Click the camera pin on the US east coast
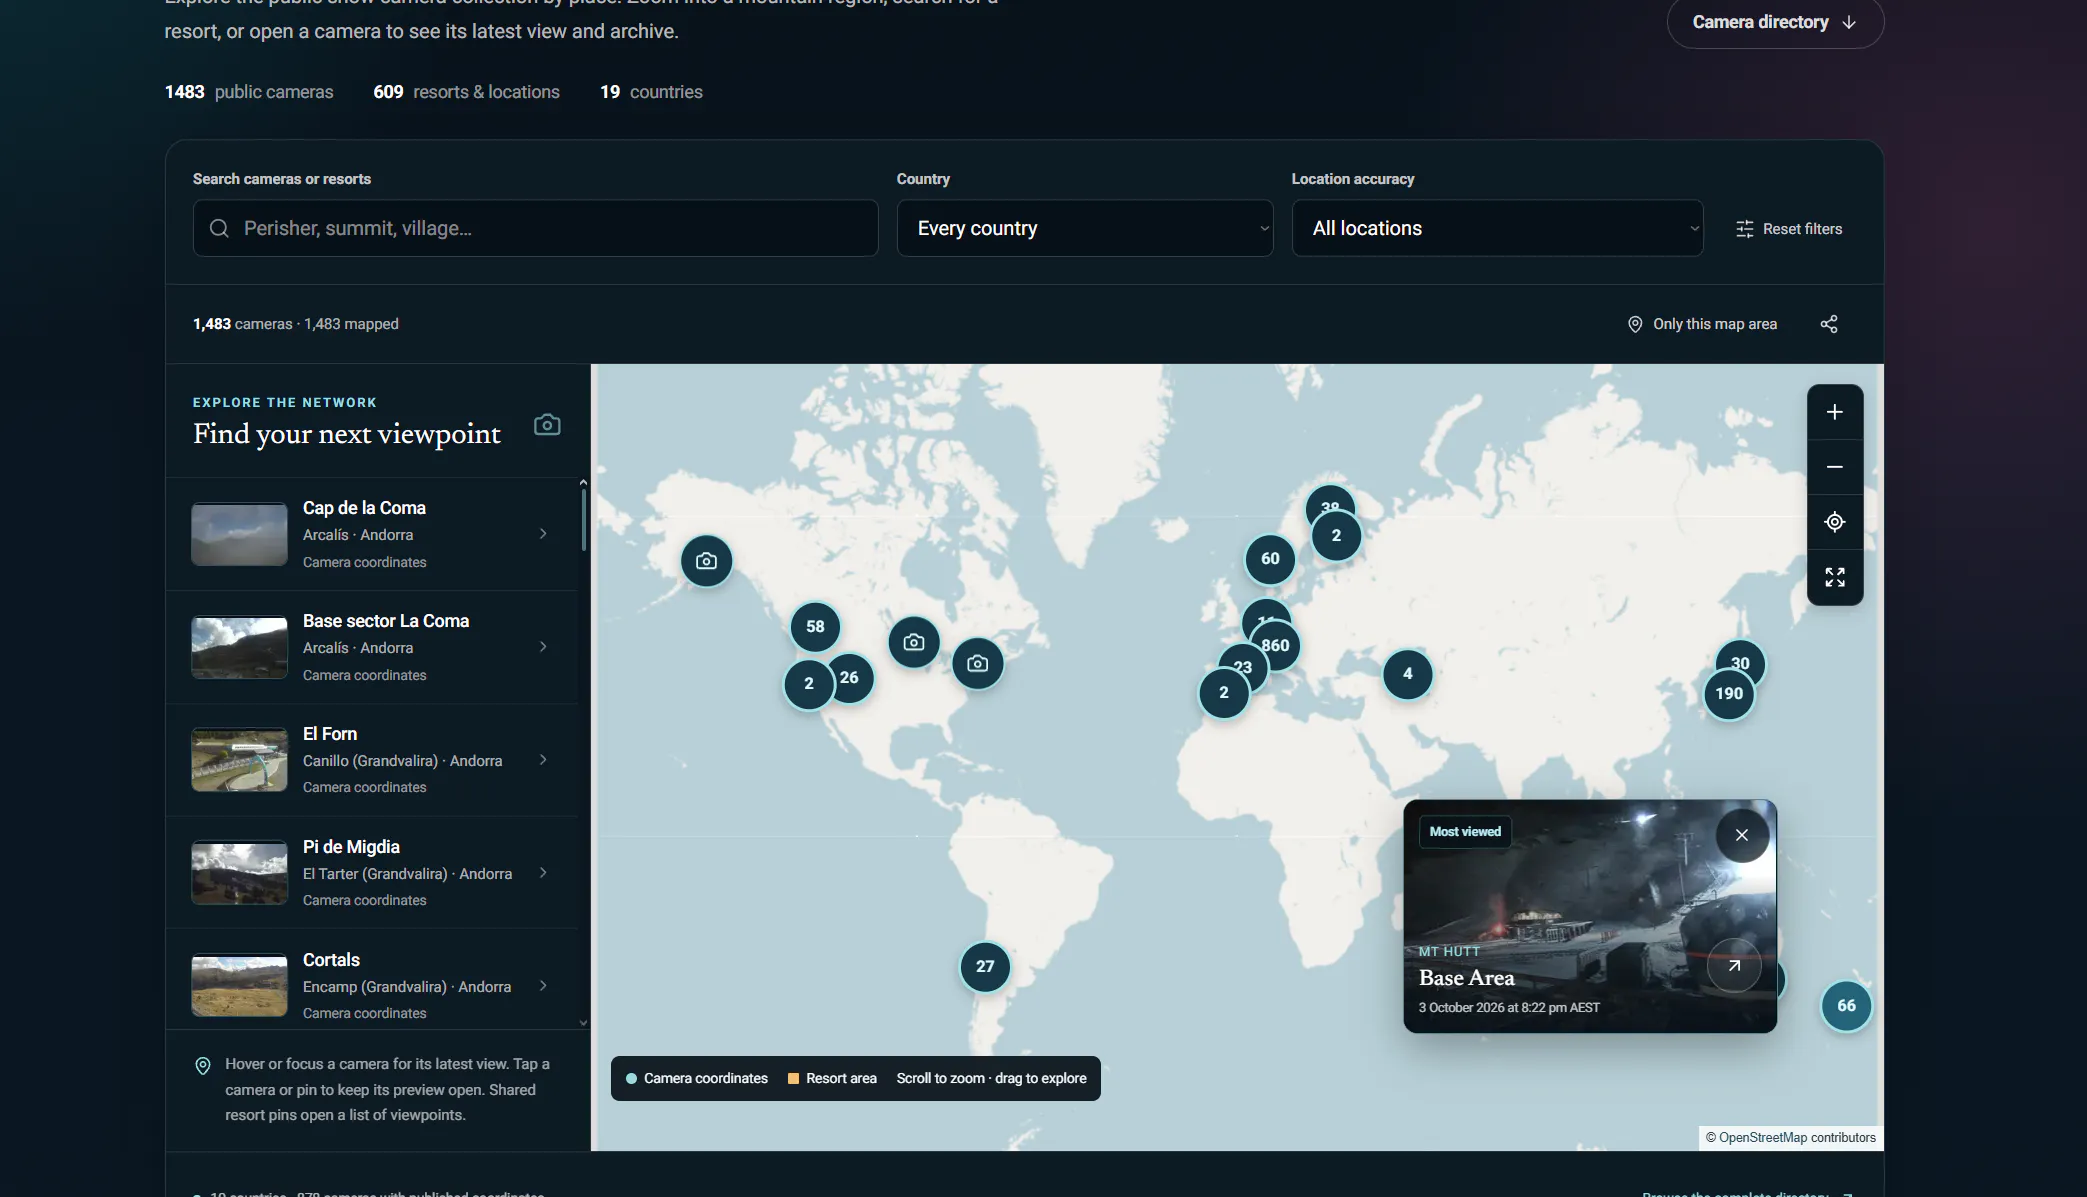Screen dimensions: 2087x1197 point(977,663)
